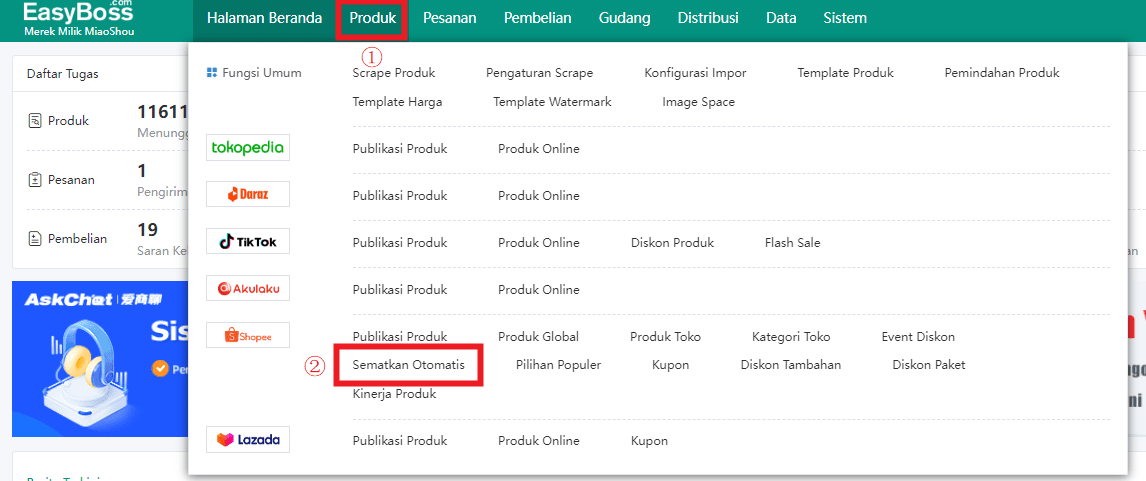Open Template Watermark link
Image resolution: width=1146 pixels, height=481 pixels.
click(552, 102)
